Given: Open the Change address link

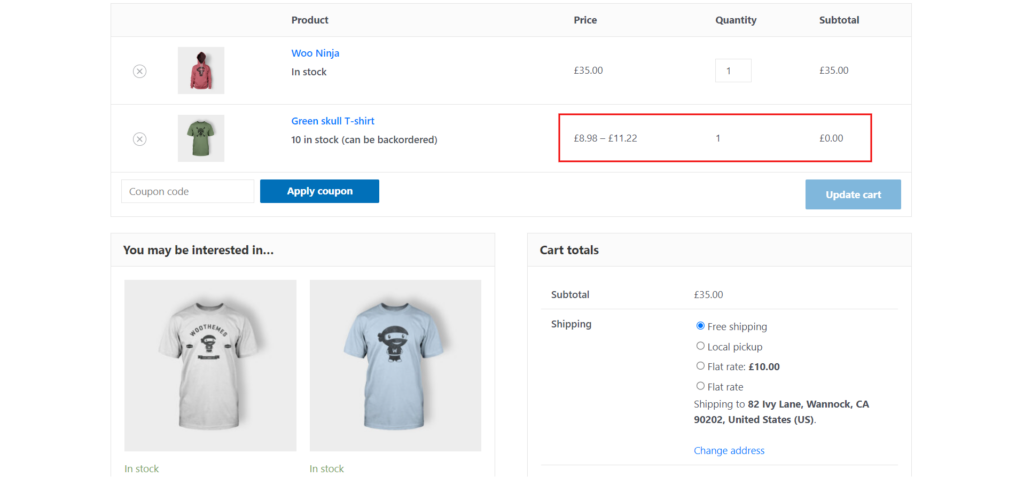Looking at the screenshot, I should click(x=729, y=450).
